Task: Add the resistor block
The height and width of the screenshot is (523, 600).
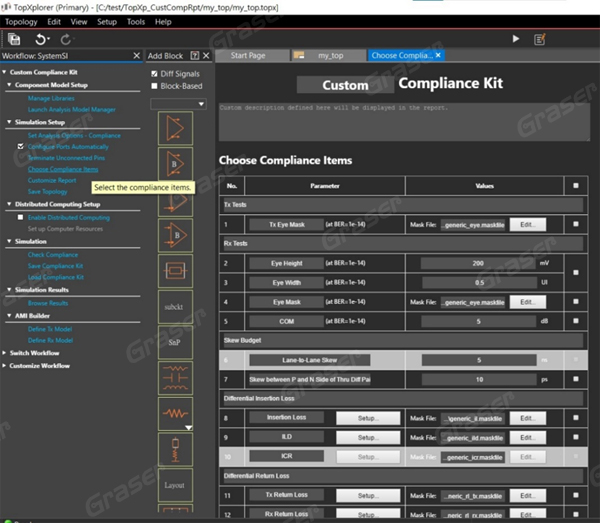Action: pos(175,414)
